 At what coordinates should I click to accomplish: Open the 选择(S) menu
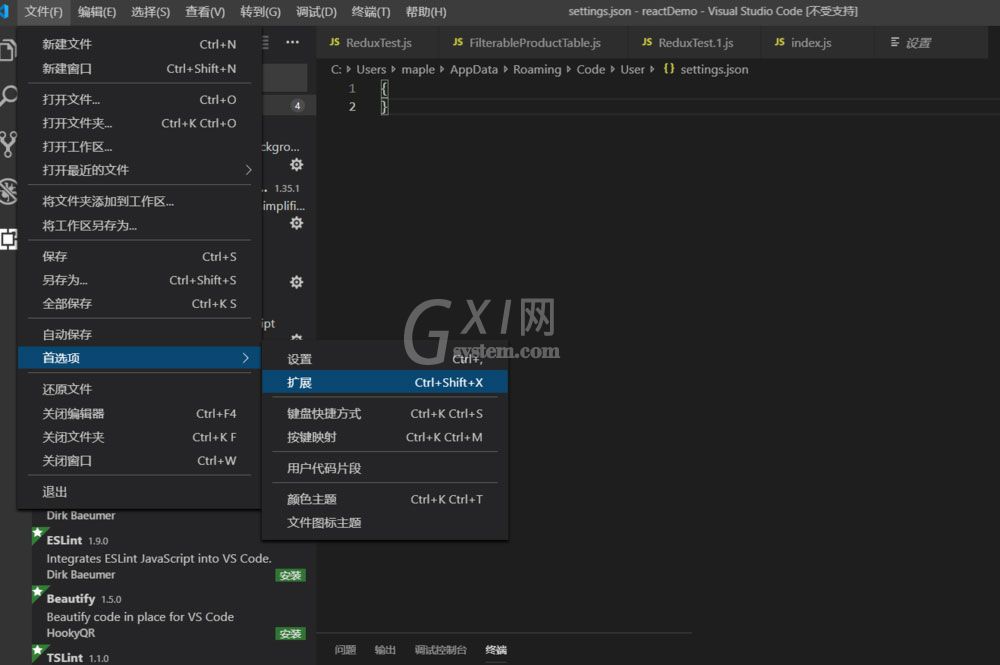tap(151, 11)
